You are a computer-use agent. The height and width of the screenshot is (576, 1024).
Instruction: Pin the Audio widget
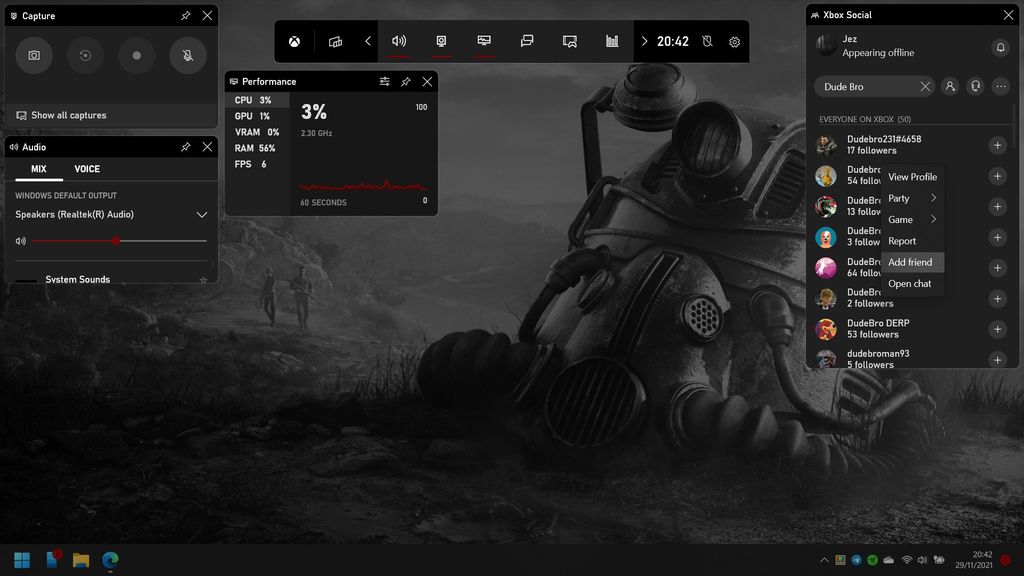pyautogui.click(x=185, y=146)
